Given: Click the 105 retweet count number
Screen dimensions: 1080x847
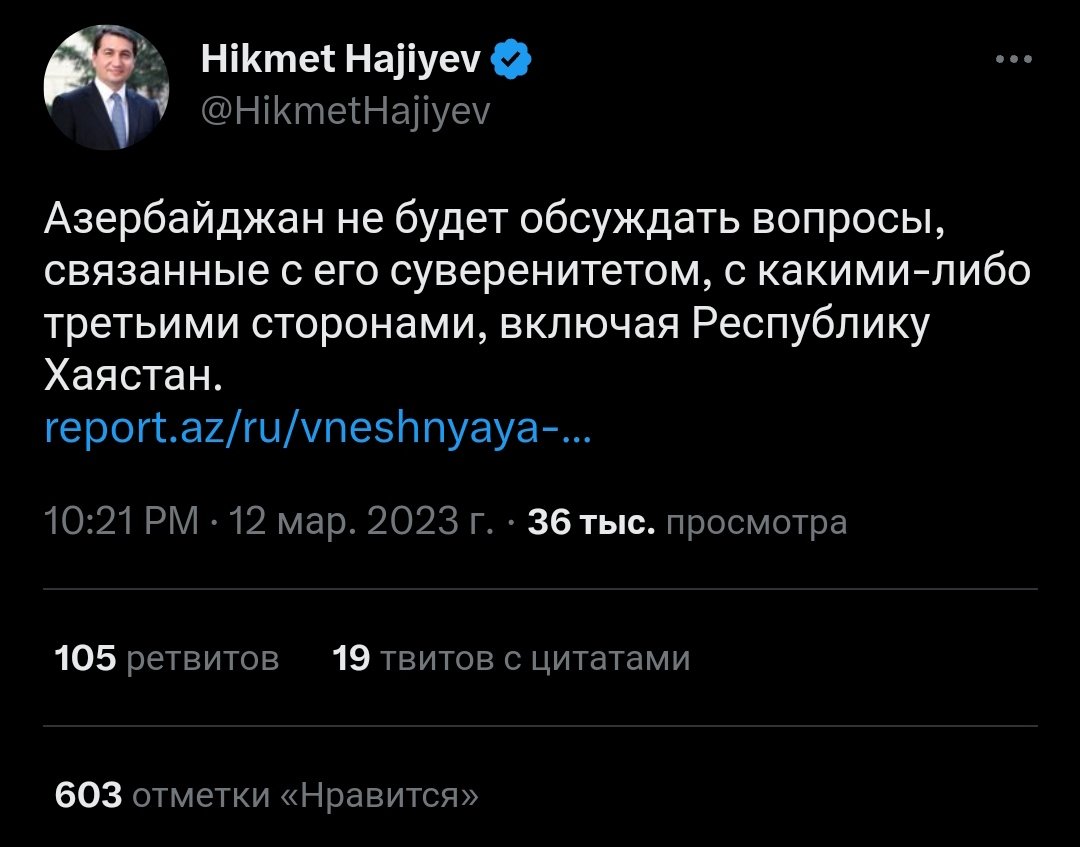Looking at the screenshot, I should 86,658.
